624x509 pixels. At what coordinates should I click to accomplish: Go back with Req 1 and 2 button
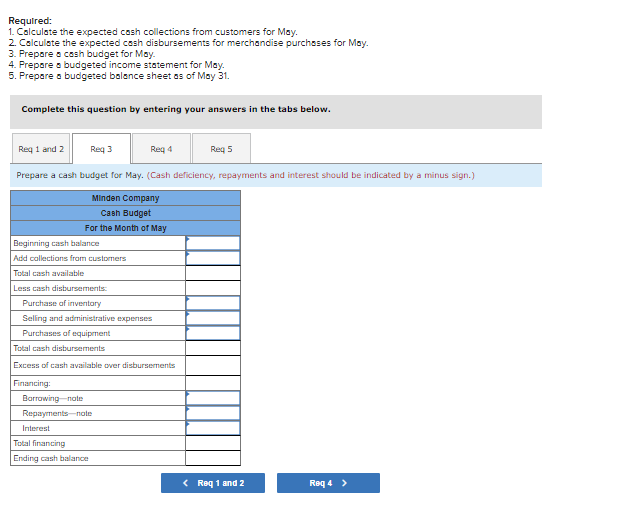tap(213, 483)
